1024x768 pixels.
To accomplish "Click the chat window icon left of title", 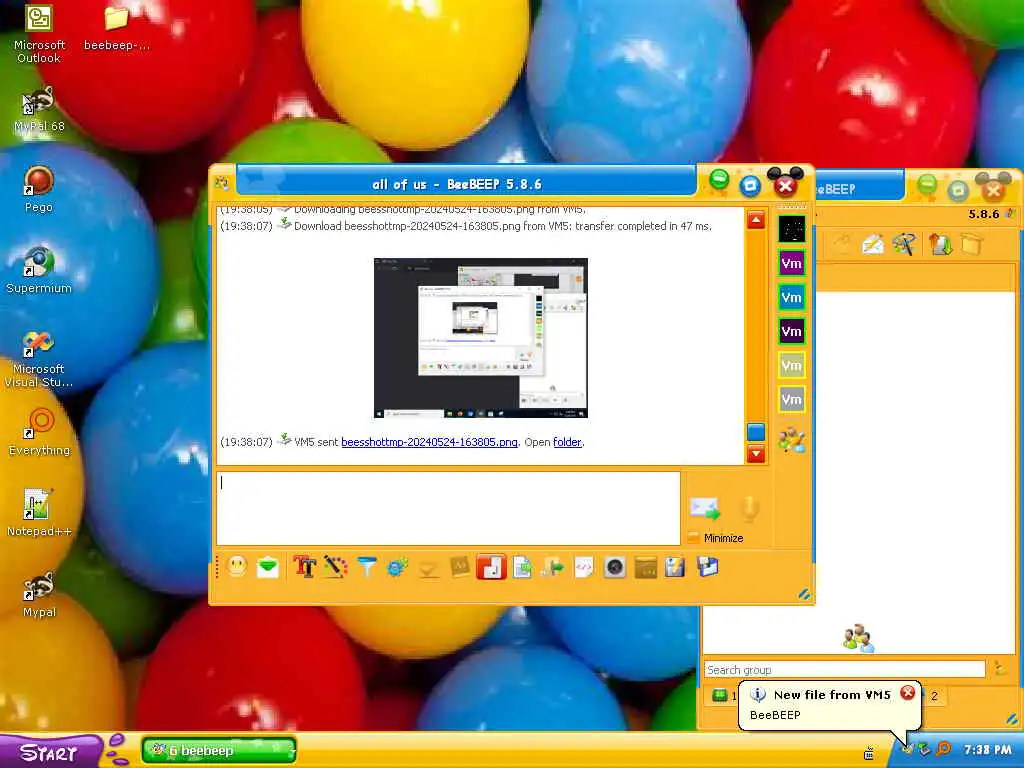I will point(221,183).
